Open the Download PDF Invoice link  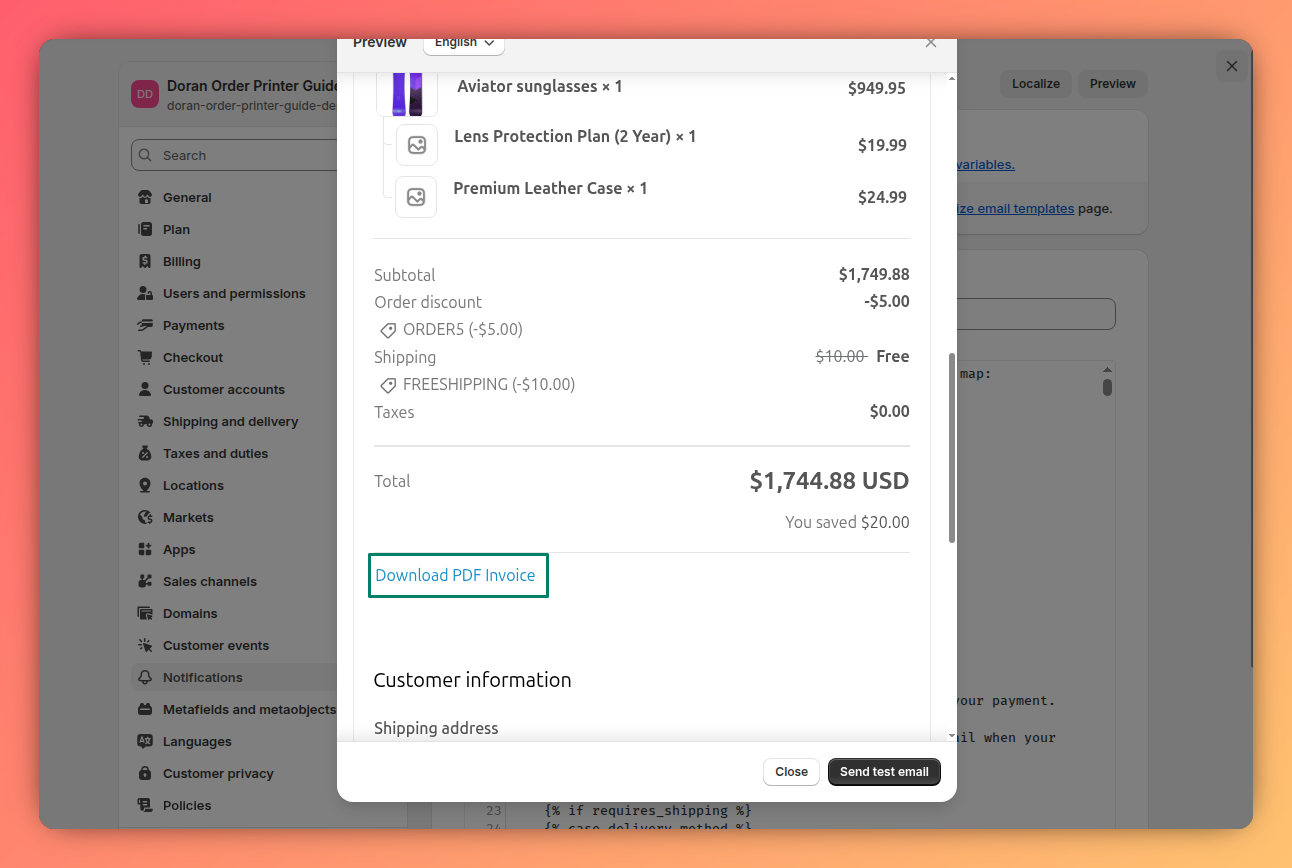tap(455, 575)
